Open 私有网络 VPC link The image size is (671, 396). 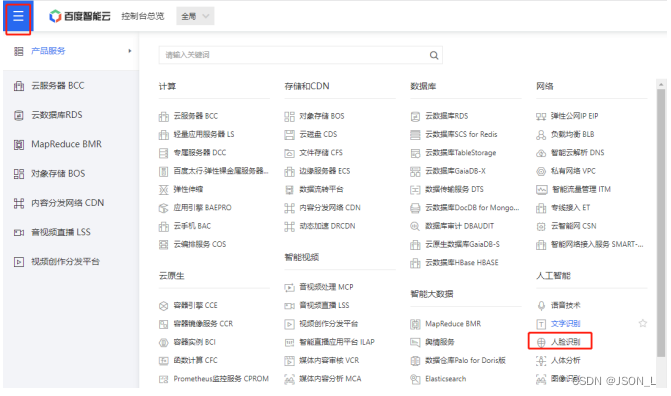(x=573, y=171)
